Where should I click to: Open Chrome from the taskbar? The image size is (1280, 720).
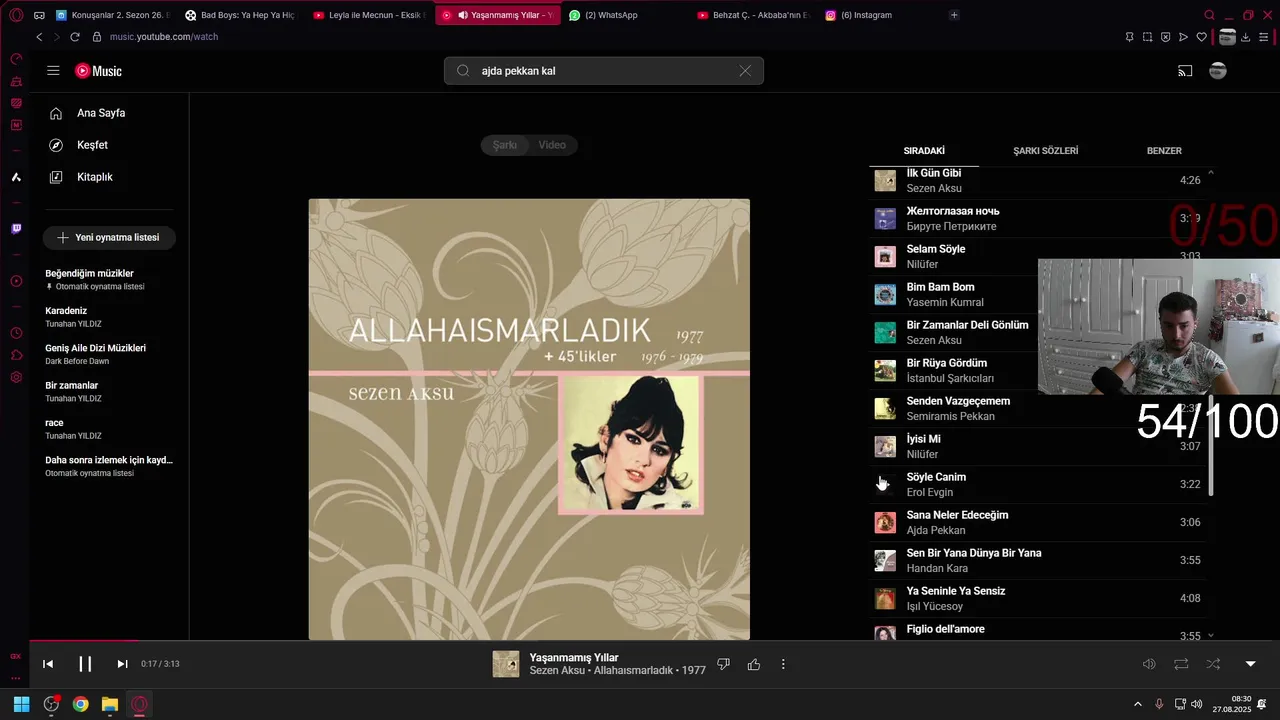pyautogui.click(x=80, y=704)
